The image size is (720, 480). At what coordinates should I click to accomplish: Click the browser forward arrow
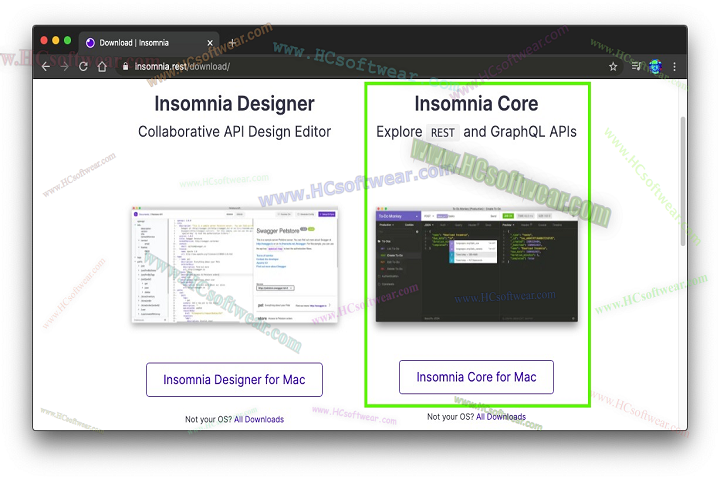(65, 67)
